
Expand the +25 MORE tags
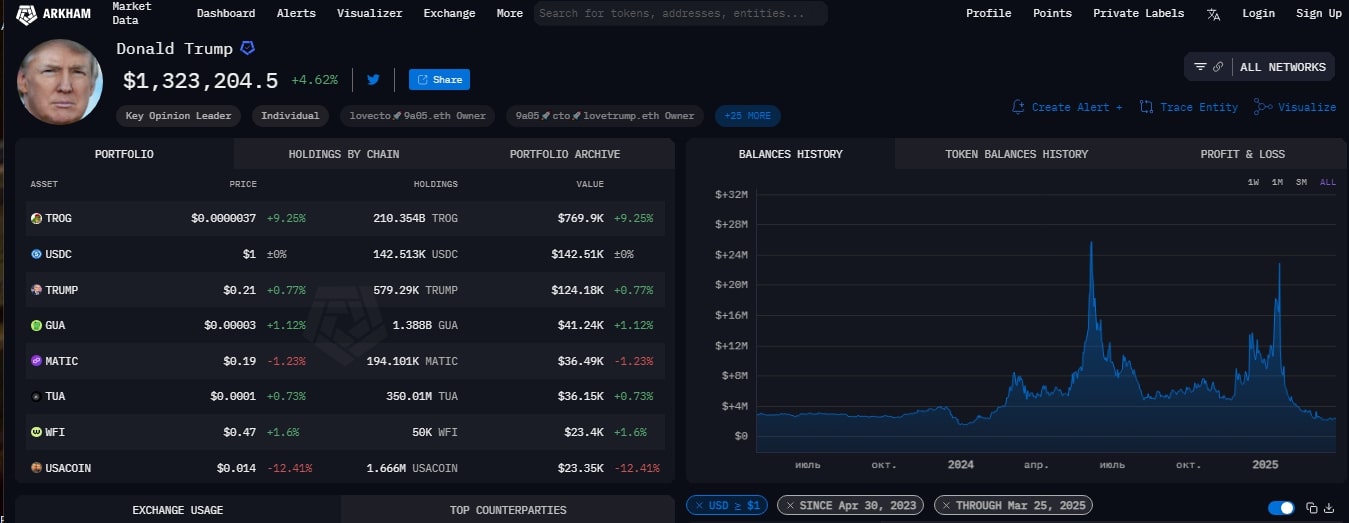click(x=748, y=116)
